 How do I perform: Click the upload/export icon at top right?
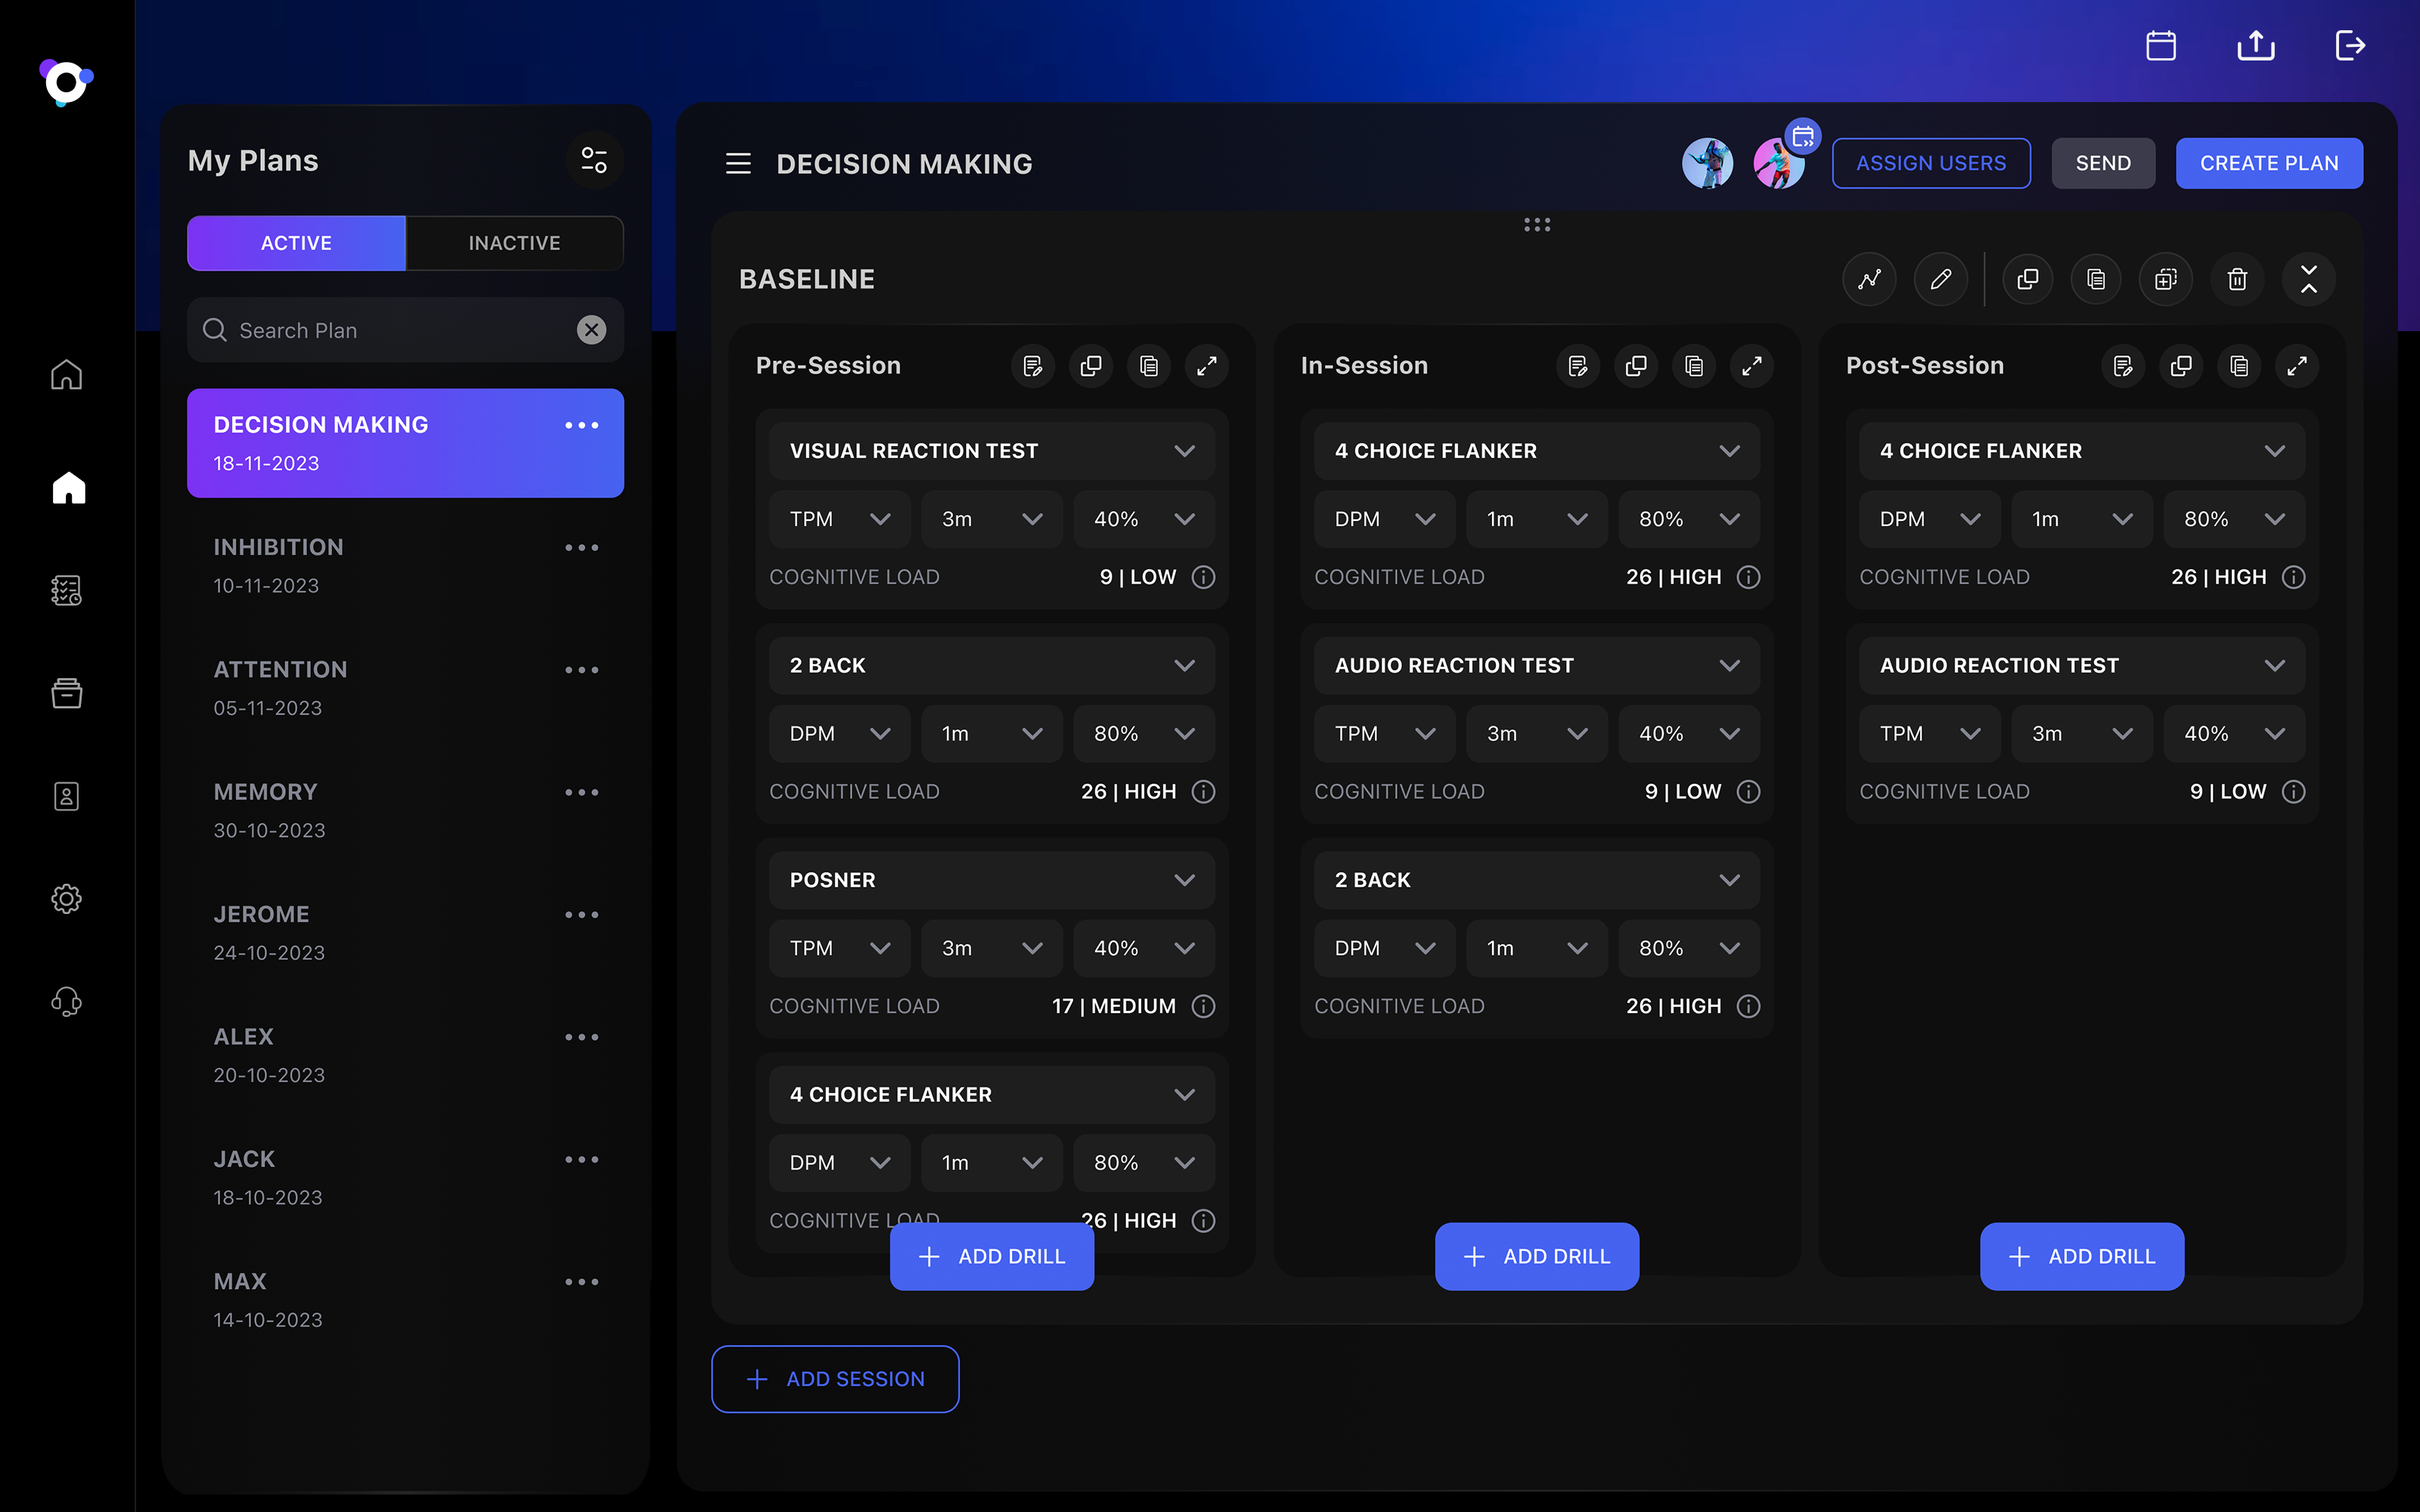[x=2255, y=46]
